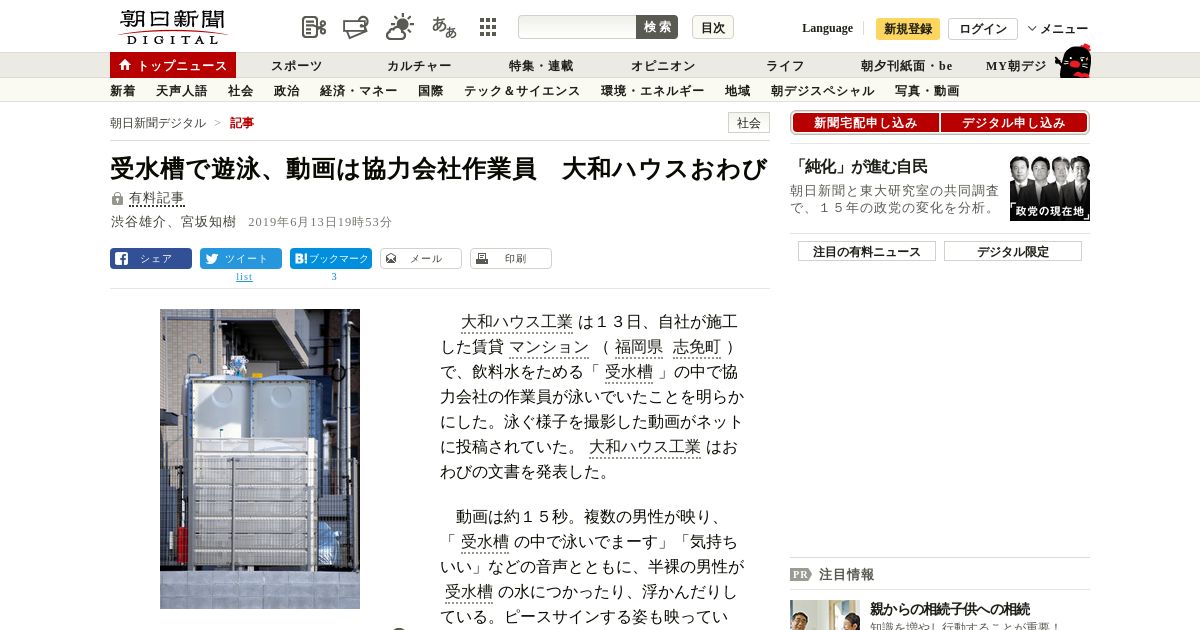Select 地域 in the sub navigation
Viewport: 1200px width, 630px height.
[737, 90]
